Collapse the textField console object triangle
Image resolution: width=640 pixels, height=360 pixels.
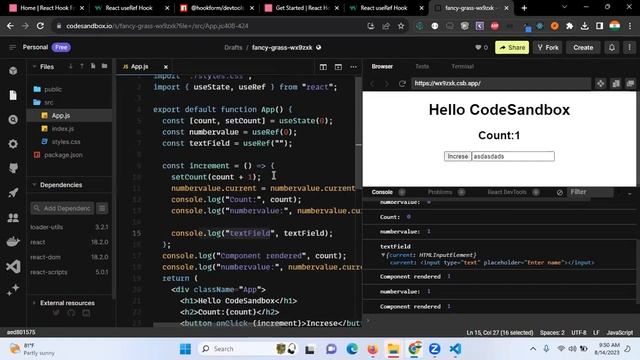(383, 255)
